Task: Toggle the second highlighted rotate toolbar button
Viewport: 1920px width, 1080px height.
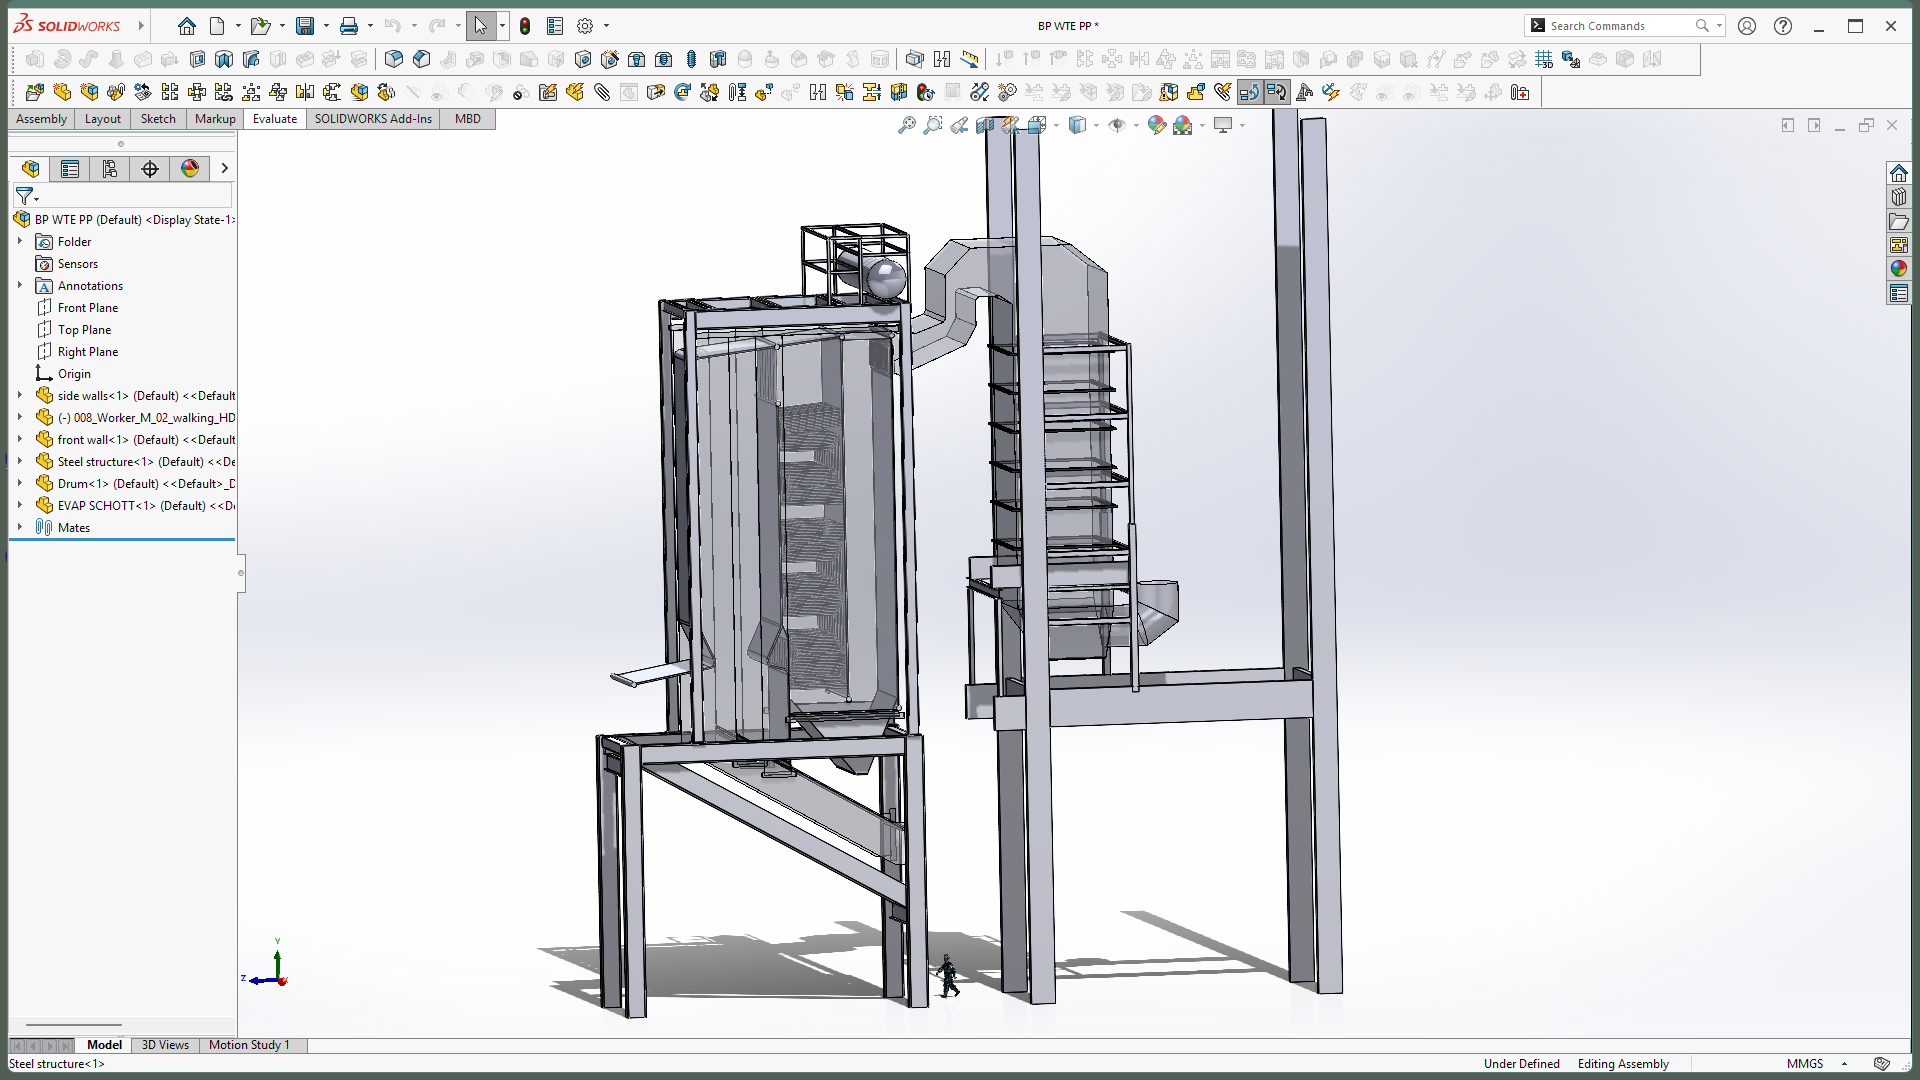Action: click(x=1276, y=93)
